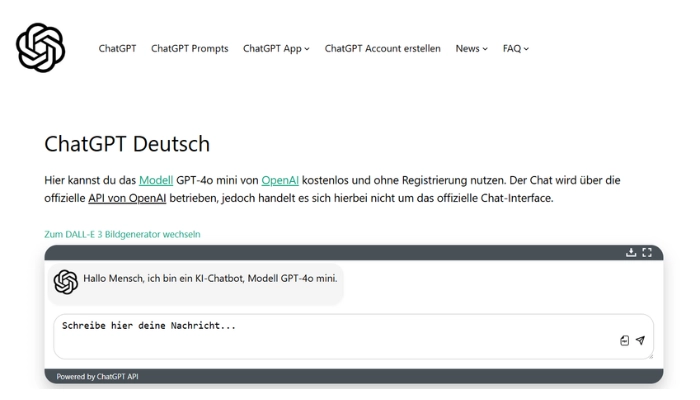Click the Powered by ChatGPT API text

pyautogui.click(x=97, y=377)
